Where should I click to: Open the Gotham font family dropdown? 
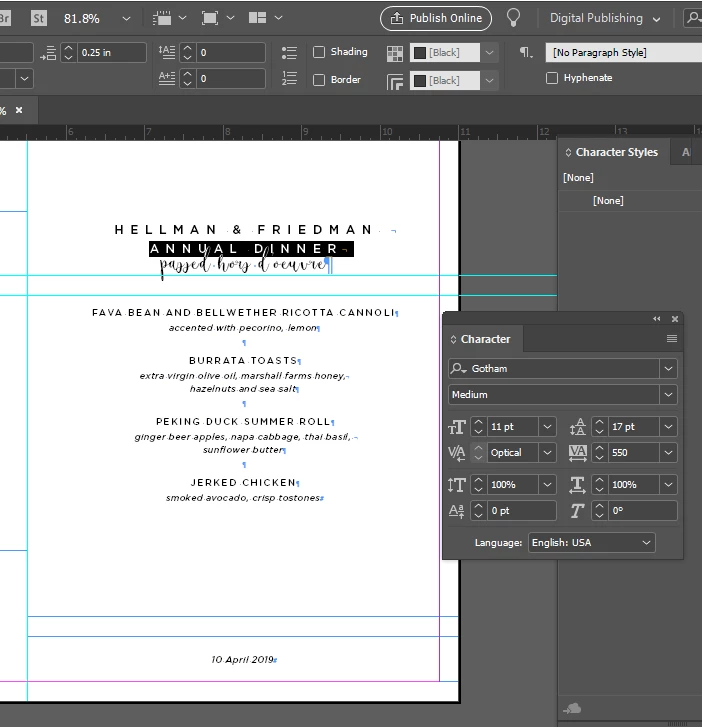pyautogui.click(x=668, y=369)
